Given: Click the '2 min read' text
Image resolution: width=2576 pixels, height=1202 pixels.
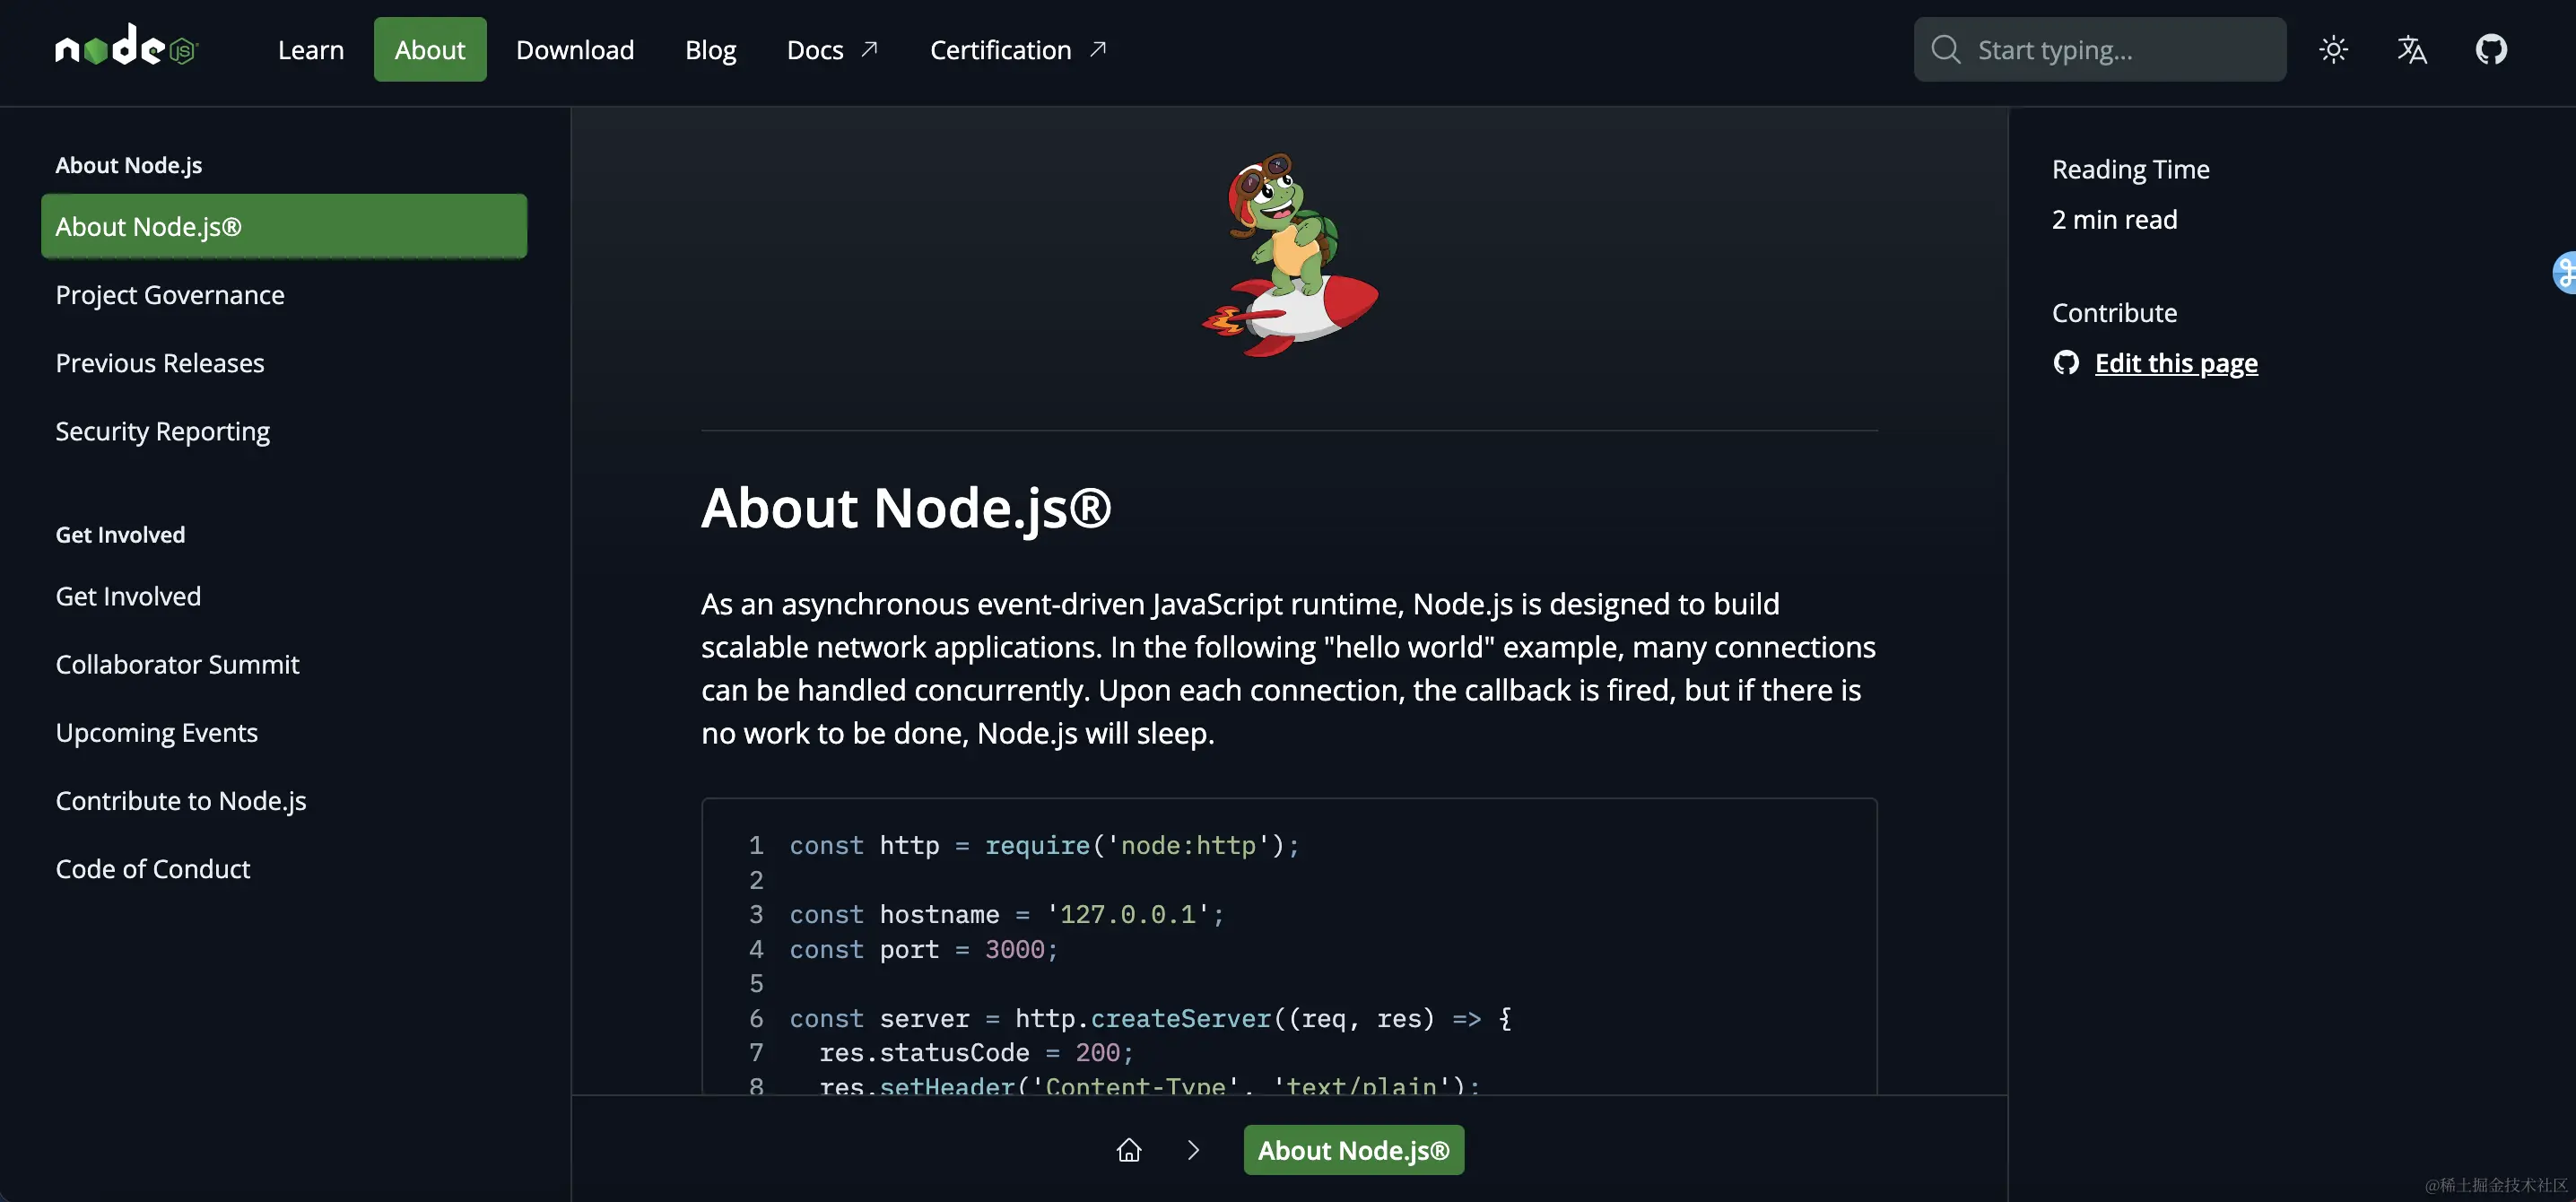Looking at the screenshot, I should tap(2114, 219).
